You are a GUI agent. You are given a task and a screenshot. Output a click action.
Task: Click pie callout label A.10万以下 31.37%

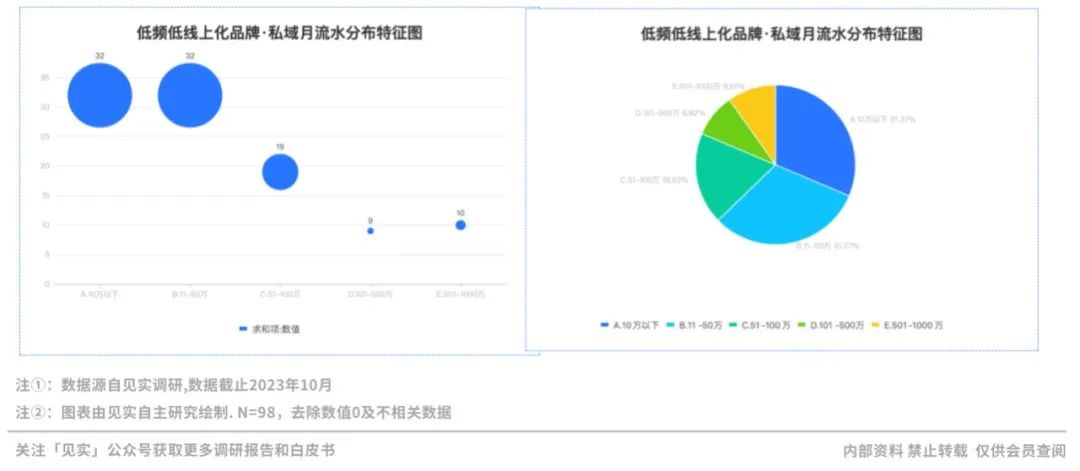click(x=882, y=120)
